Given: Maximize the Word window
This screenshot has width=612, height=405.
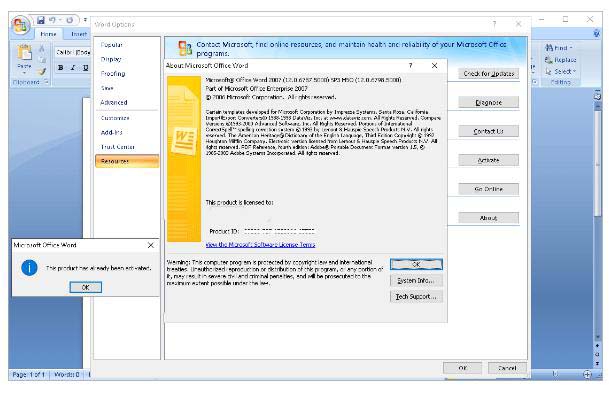Looking at the screenshot, I should pos(565,19).
